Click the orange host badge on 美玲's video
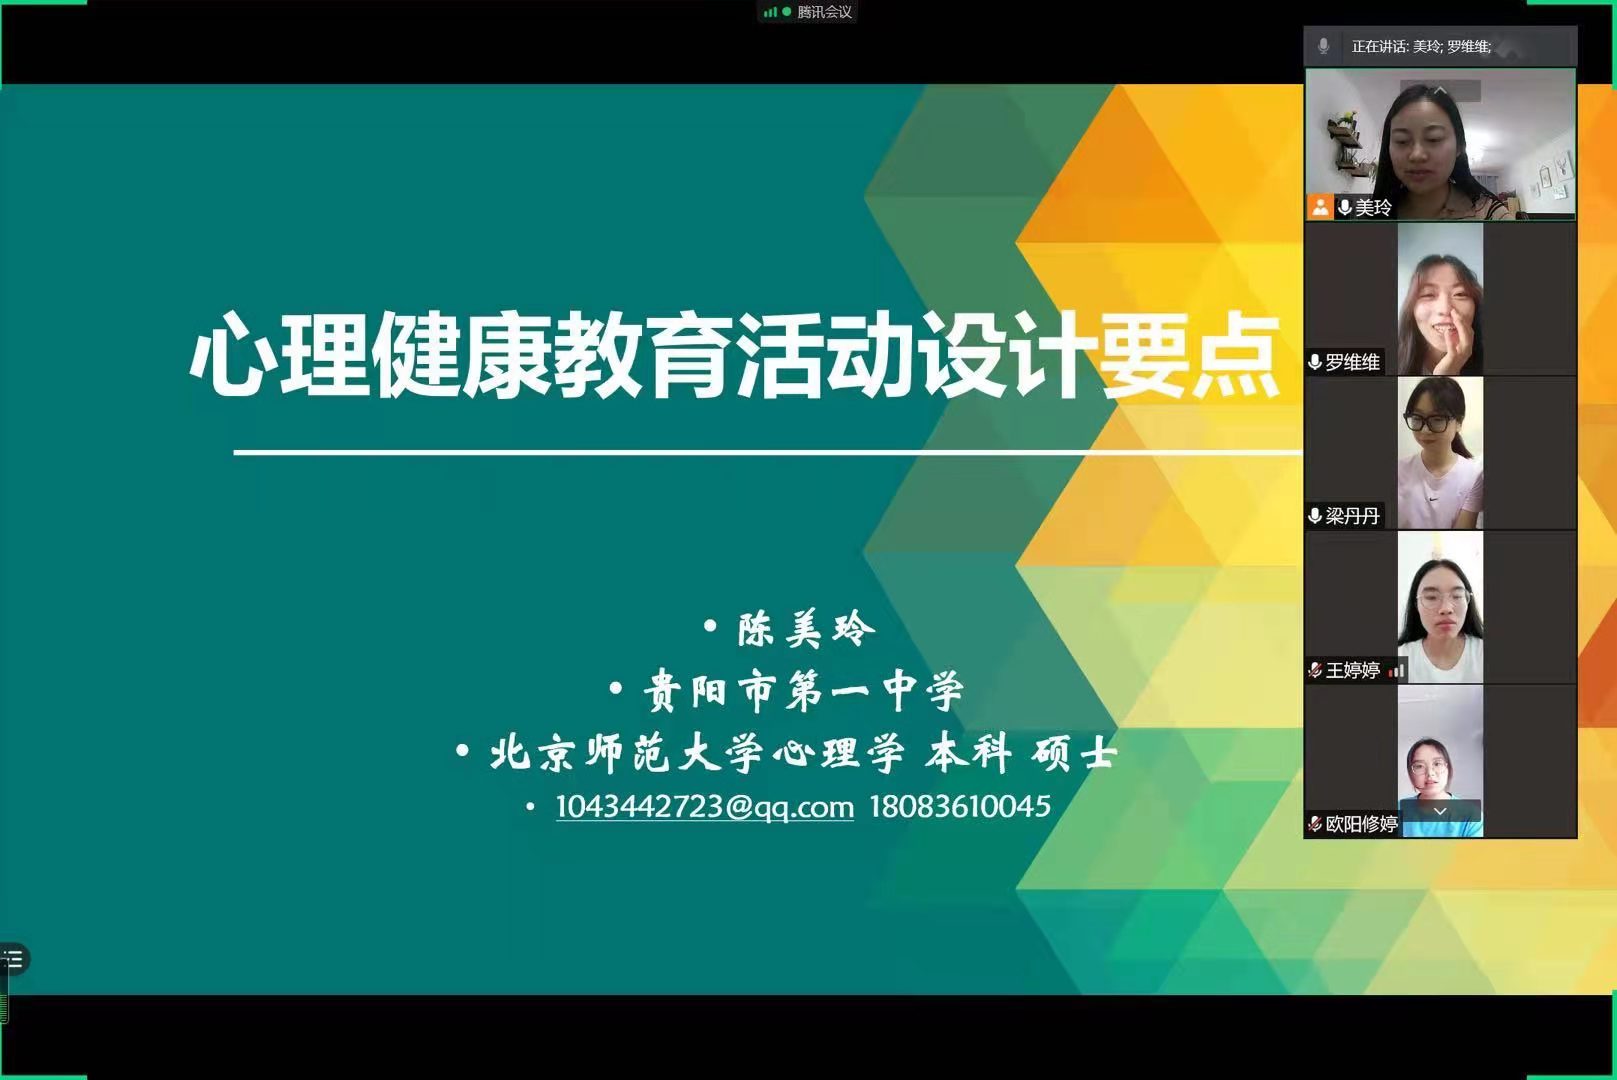The image size is (1617, 1080). pos(1320,207)
